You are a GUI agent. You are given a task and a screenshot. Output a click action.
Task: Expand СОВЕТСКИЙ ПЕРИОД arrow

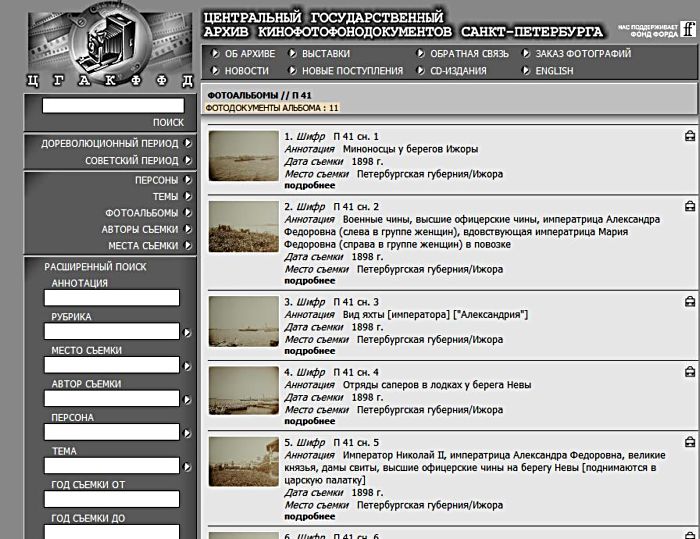pos(188,160)
